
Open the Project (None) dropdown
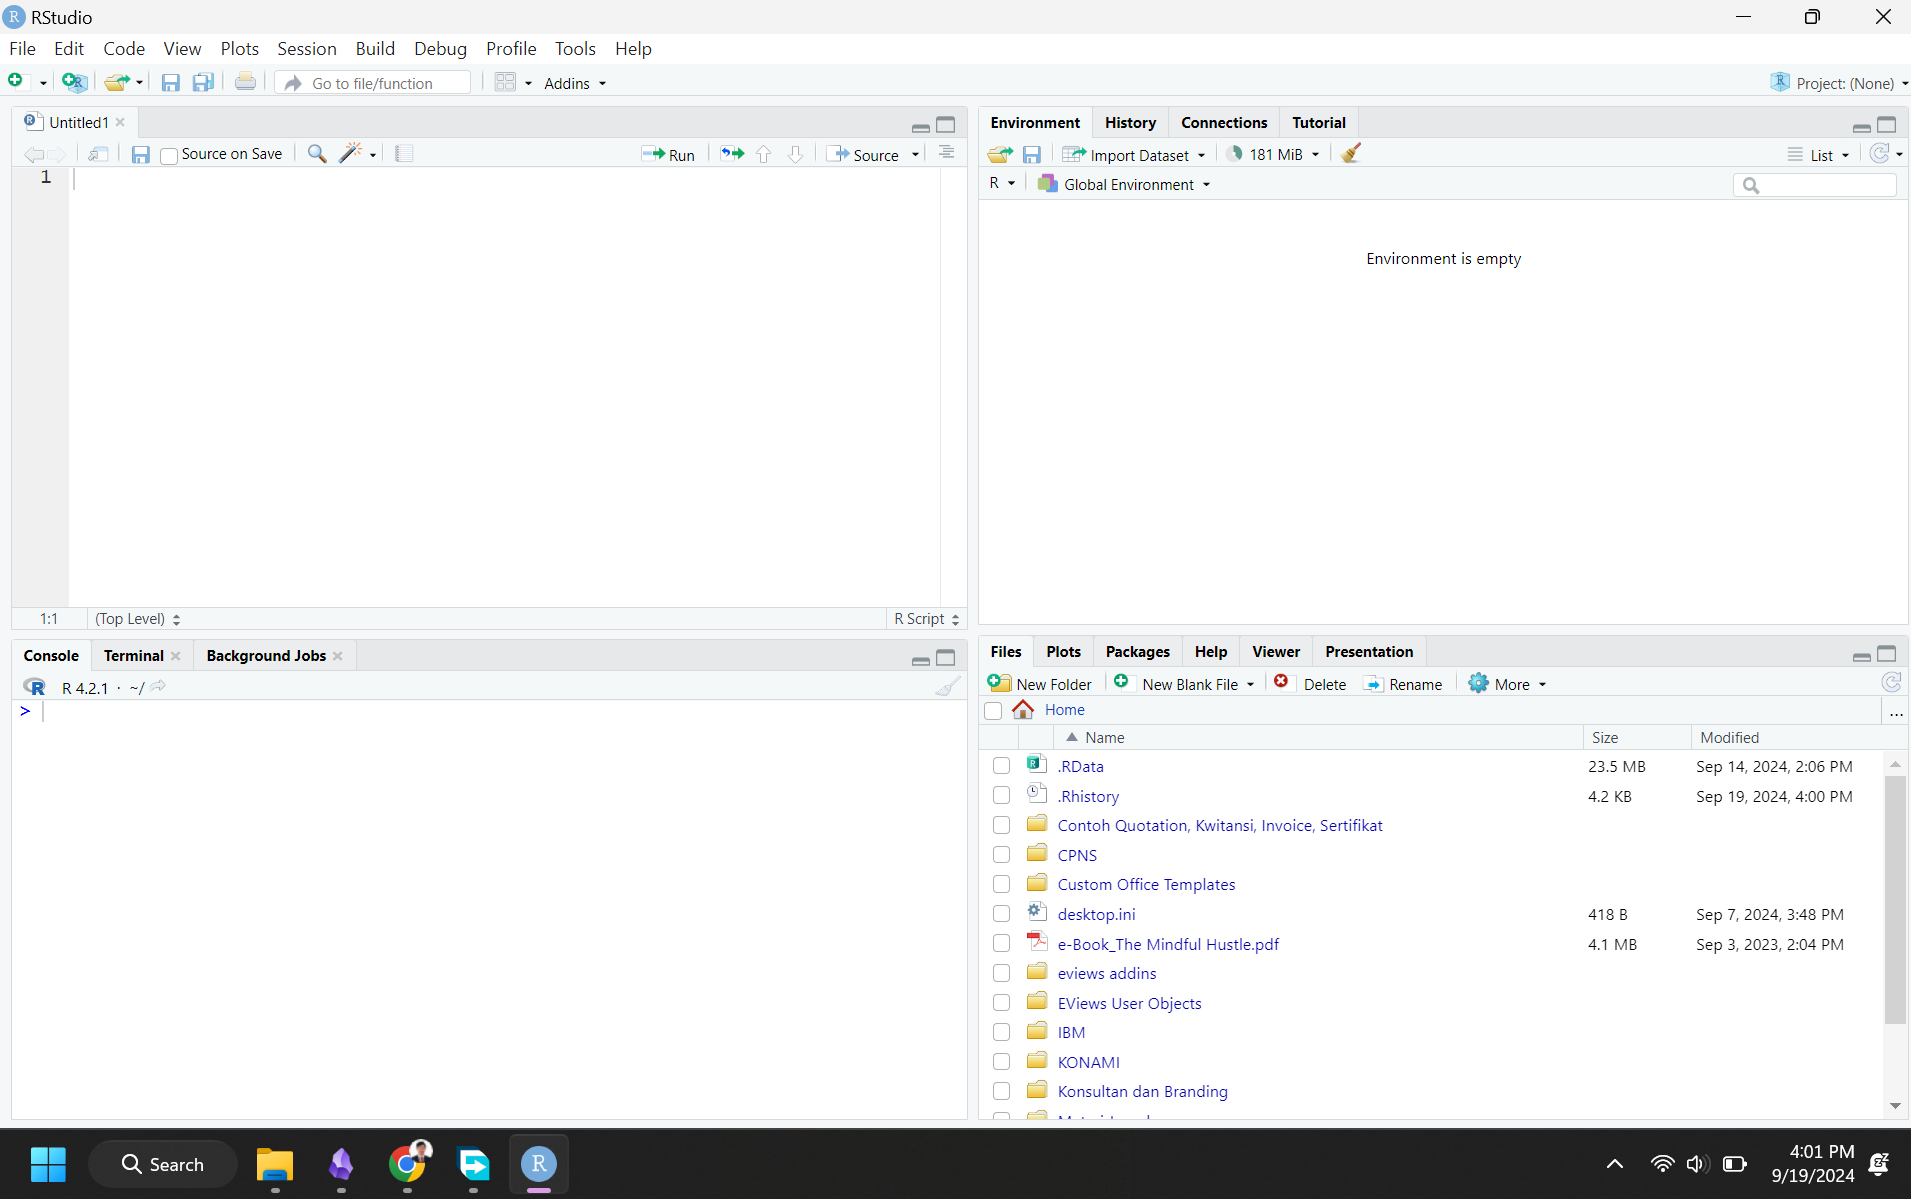tap(1839, 83)
